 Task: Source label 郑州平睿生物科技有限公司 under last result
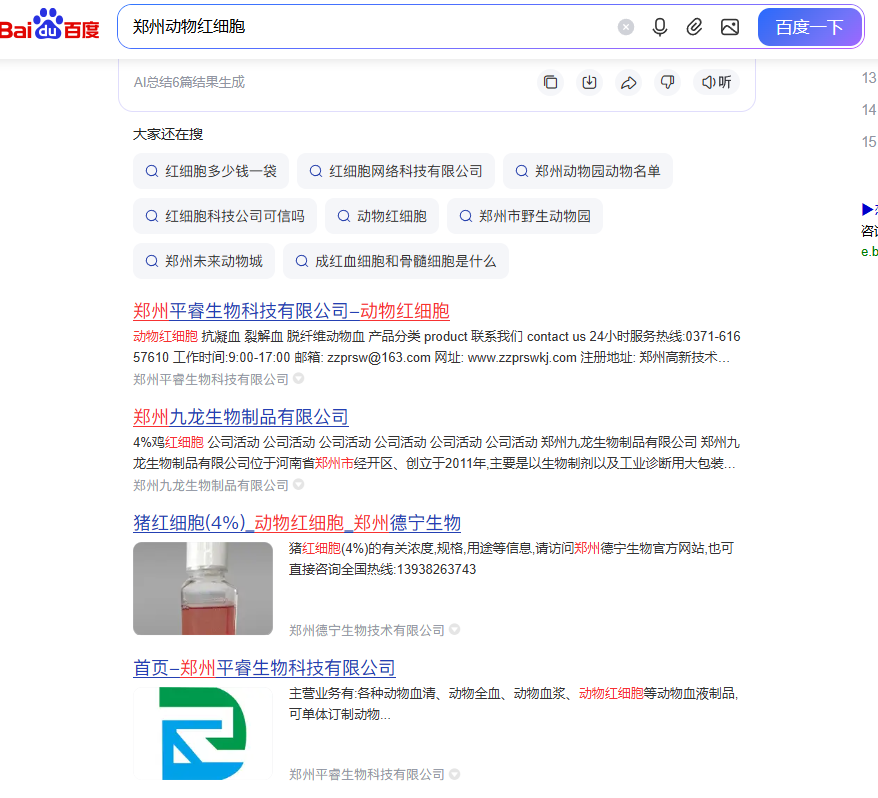[367, 774]
